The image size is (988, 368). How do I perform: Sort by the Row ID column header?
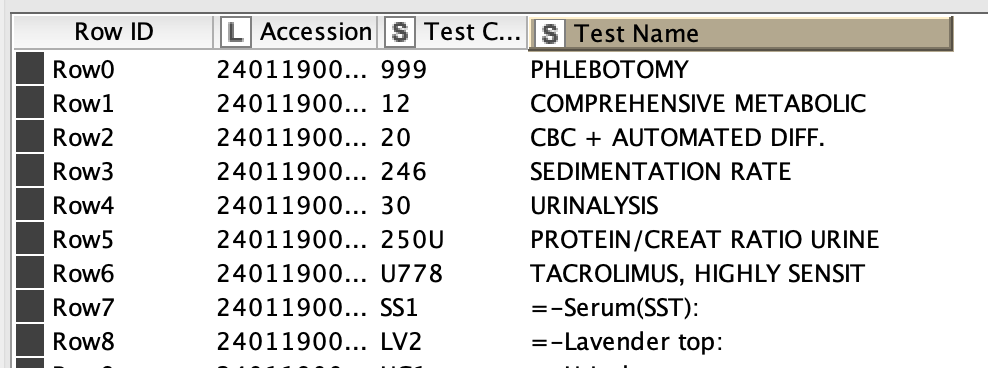(x=113, y=32)
